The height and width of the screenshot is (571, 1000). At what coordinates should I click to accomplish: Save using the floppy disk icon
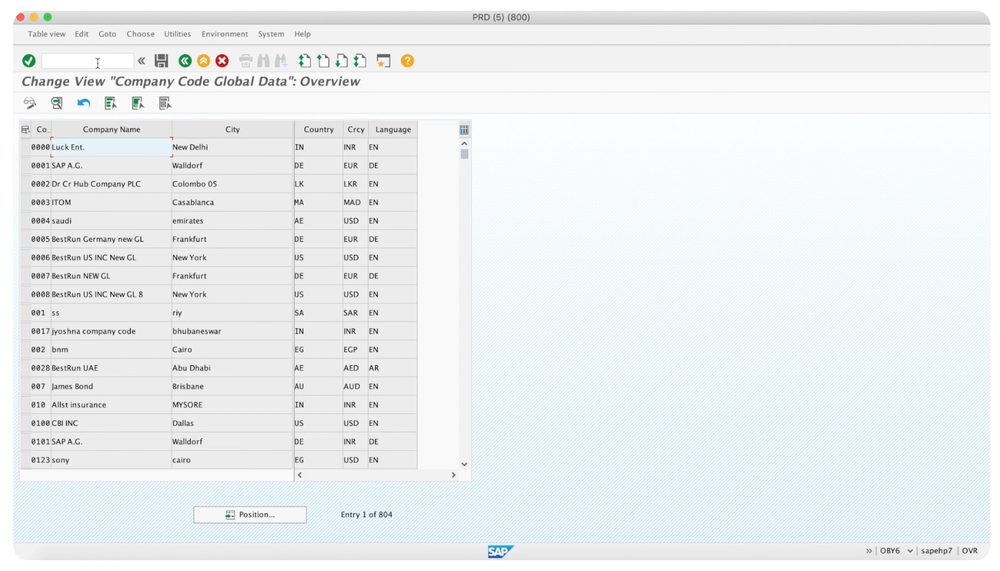[x=161, y=61]
